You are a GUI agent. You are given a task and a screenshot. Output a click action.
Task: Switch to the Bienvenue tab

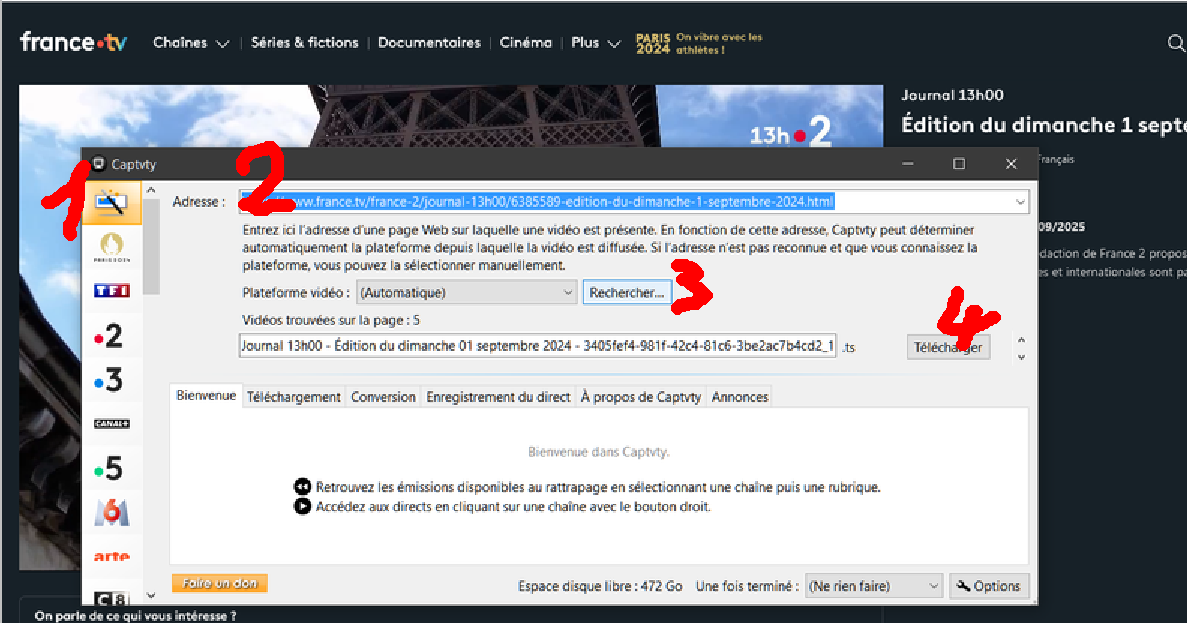click(x=206, y=395)
